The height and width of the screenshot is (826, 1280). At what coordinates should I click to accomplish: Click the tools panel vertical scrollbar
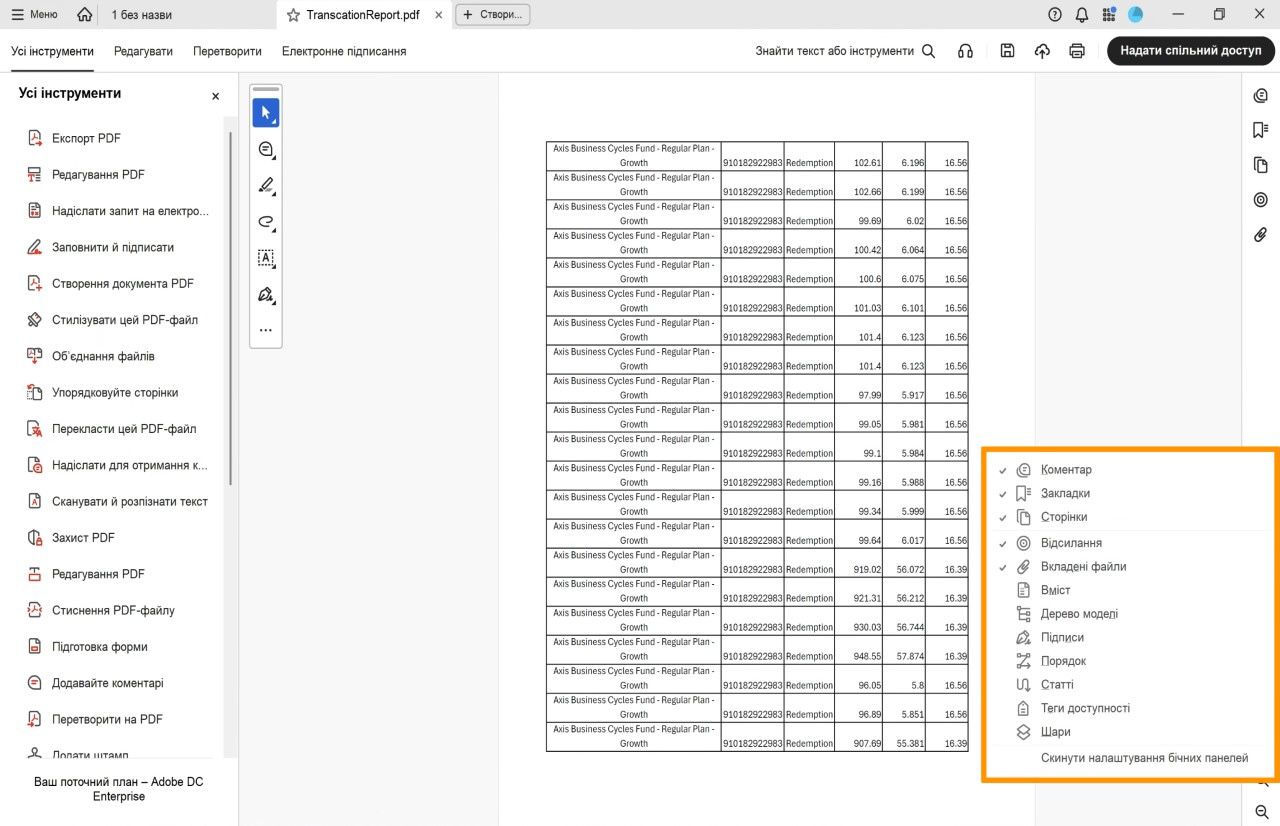230,308
